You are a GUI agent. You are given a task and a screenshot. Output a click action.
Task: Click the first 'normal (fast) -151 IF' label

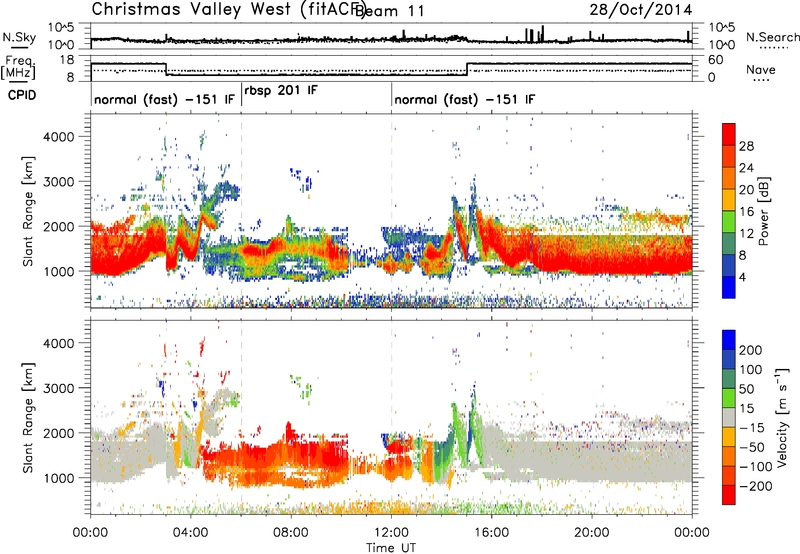pyautogui.click(x=164, y=99)
